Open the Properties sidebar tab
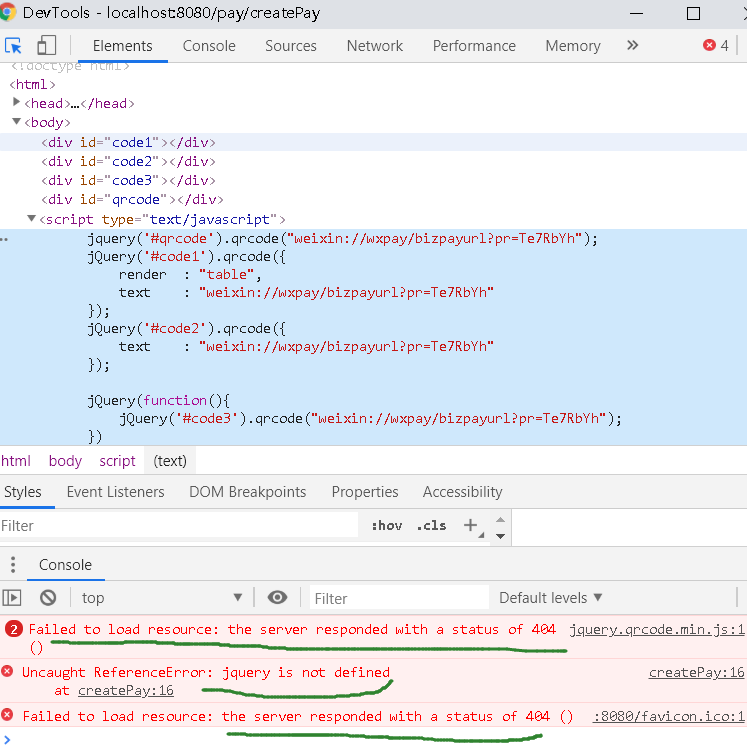Viewport: 747px width, 750px height. [365, 492]
